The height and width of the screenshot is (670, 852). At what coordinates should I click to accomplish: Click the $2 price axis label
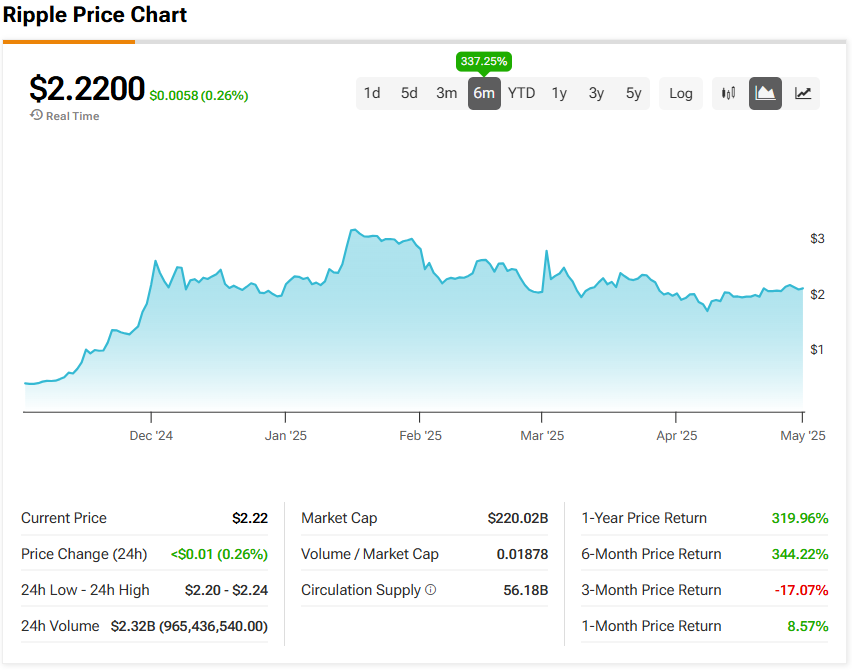pos(817,295)
